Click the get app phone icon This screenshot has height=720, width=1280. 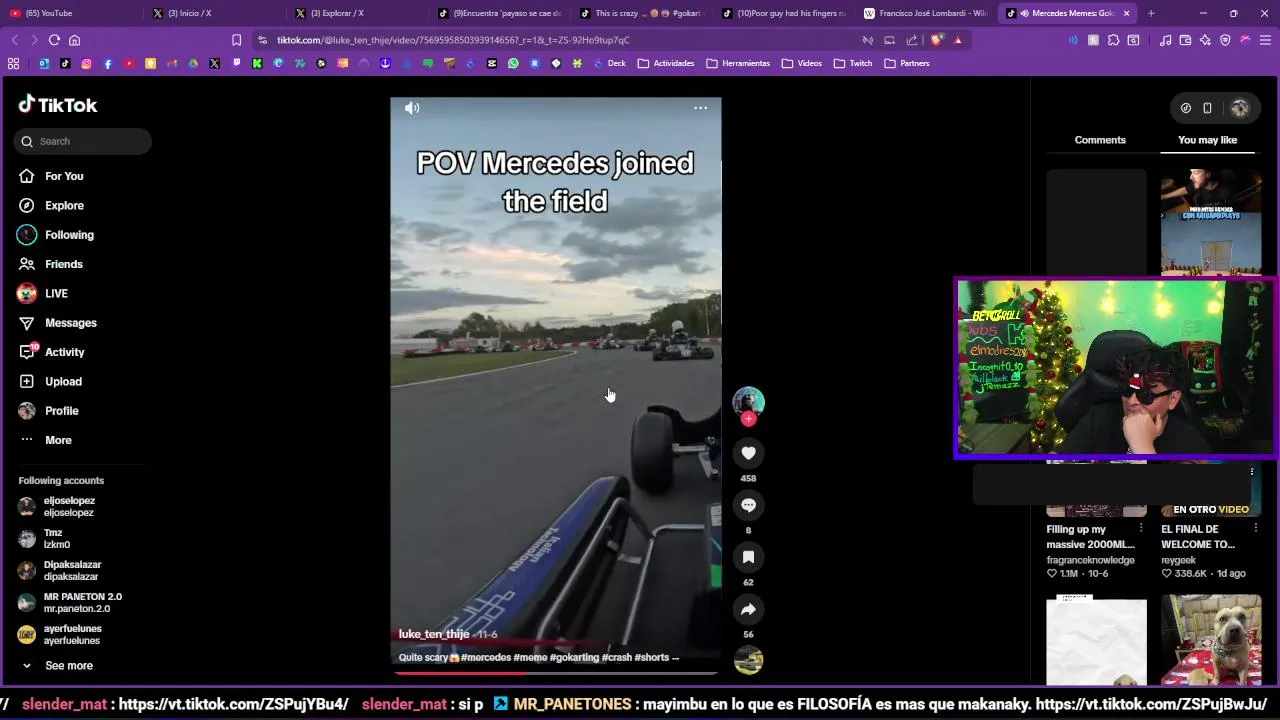[1207, 108]
